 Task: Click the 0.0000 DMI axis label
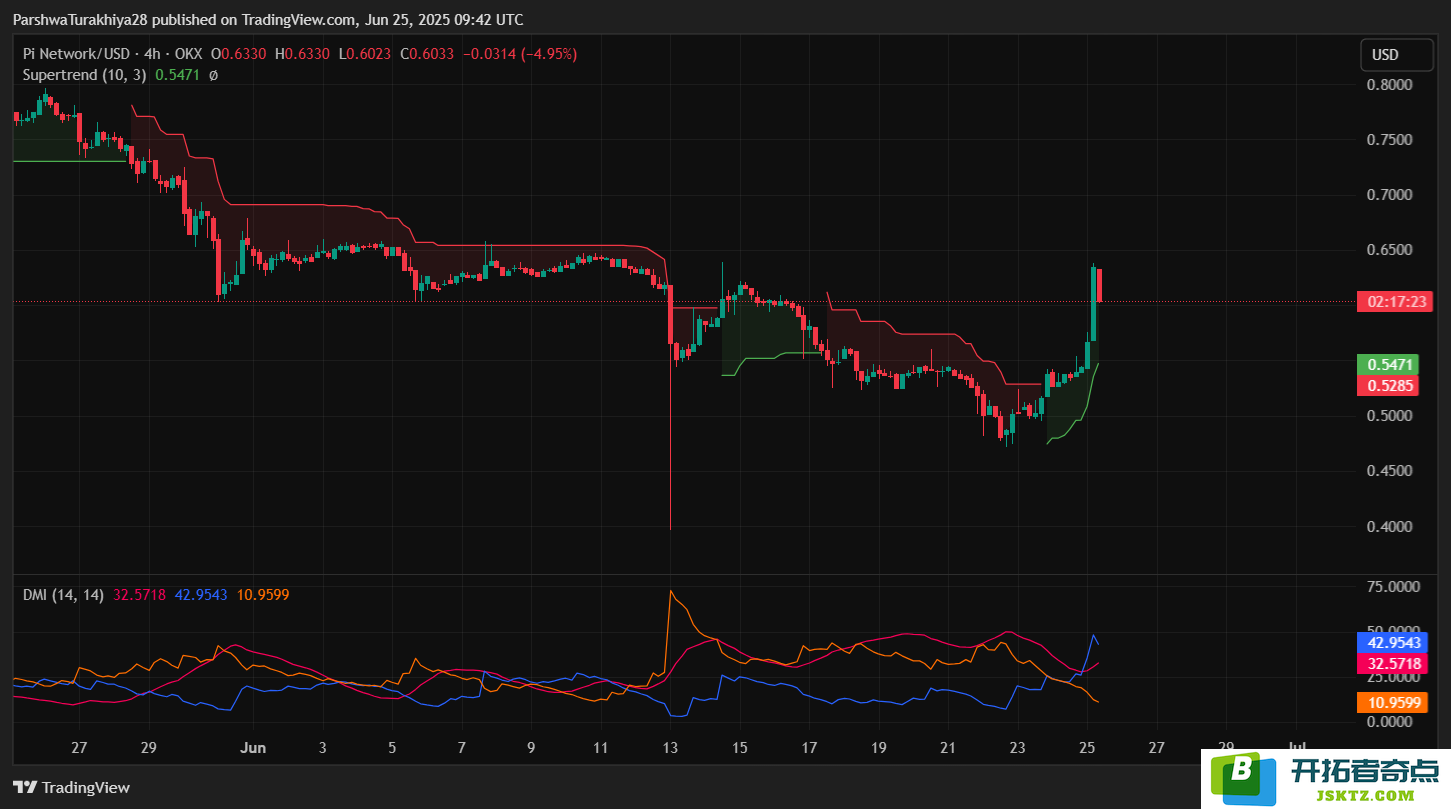coord(1390,722)
